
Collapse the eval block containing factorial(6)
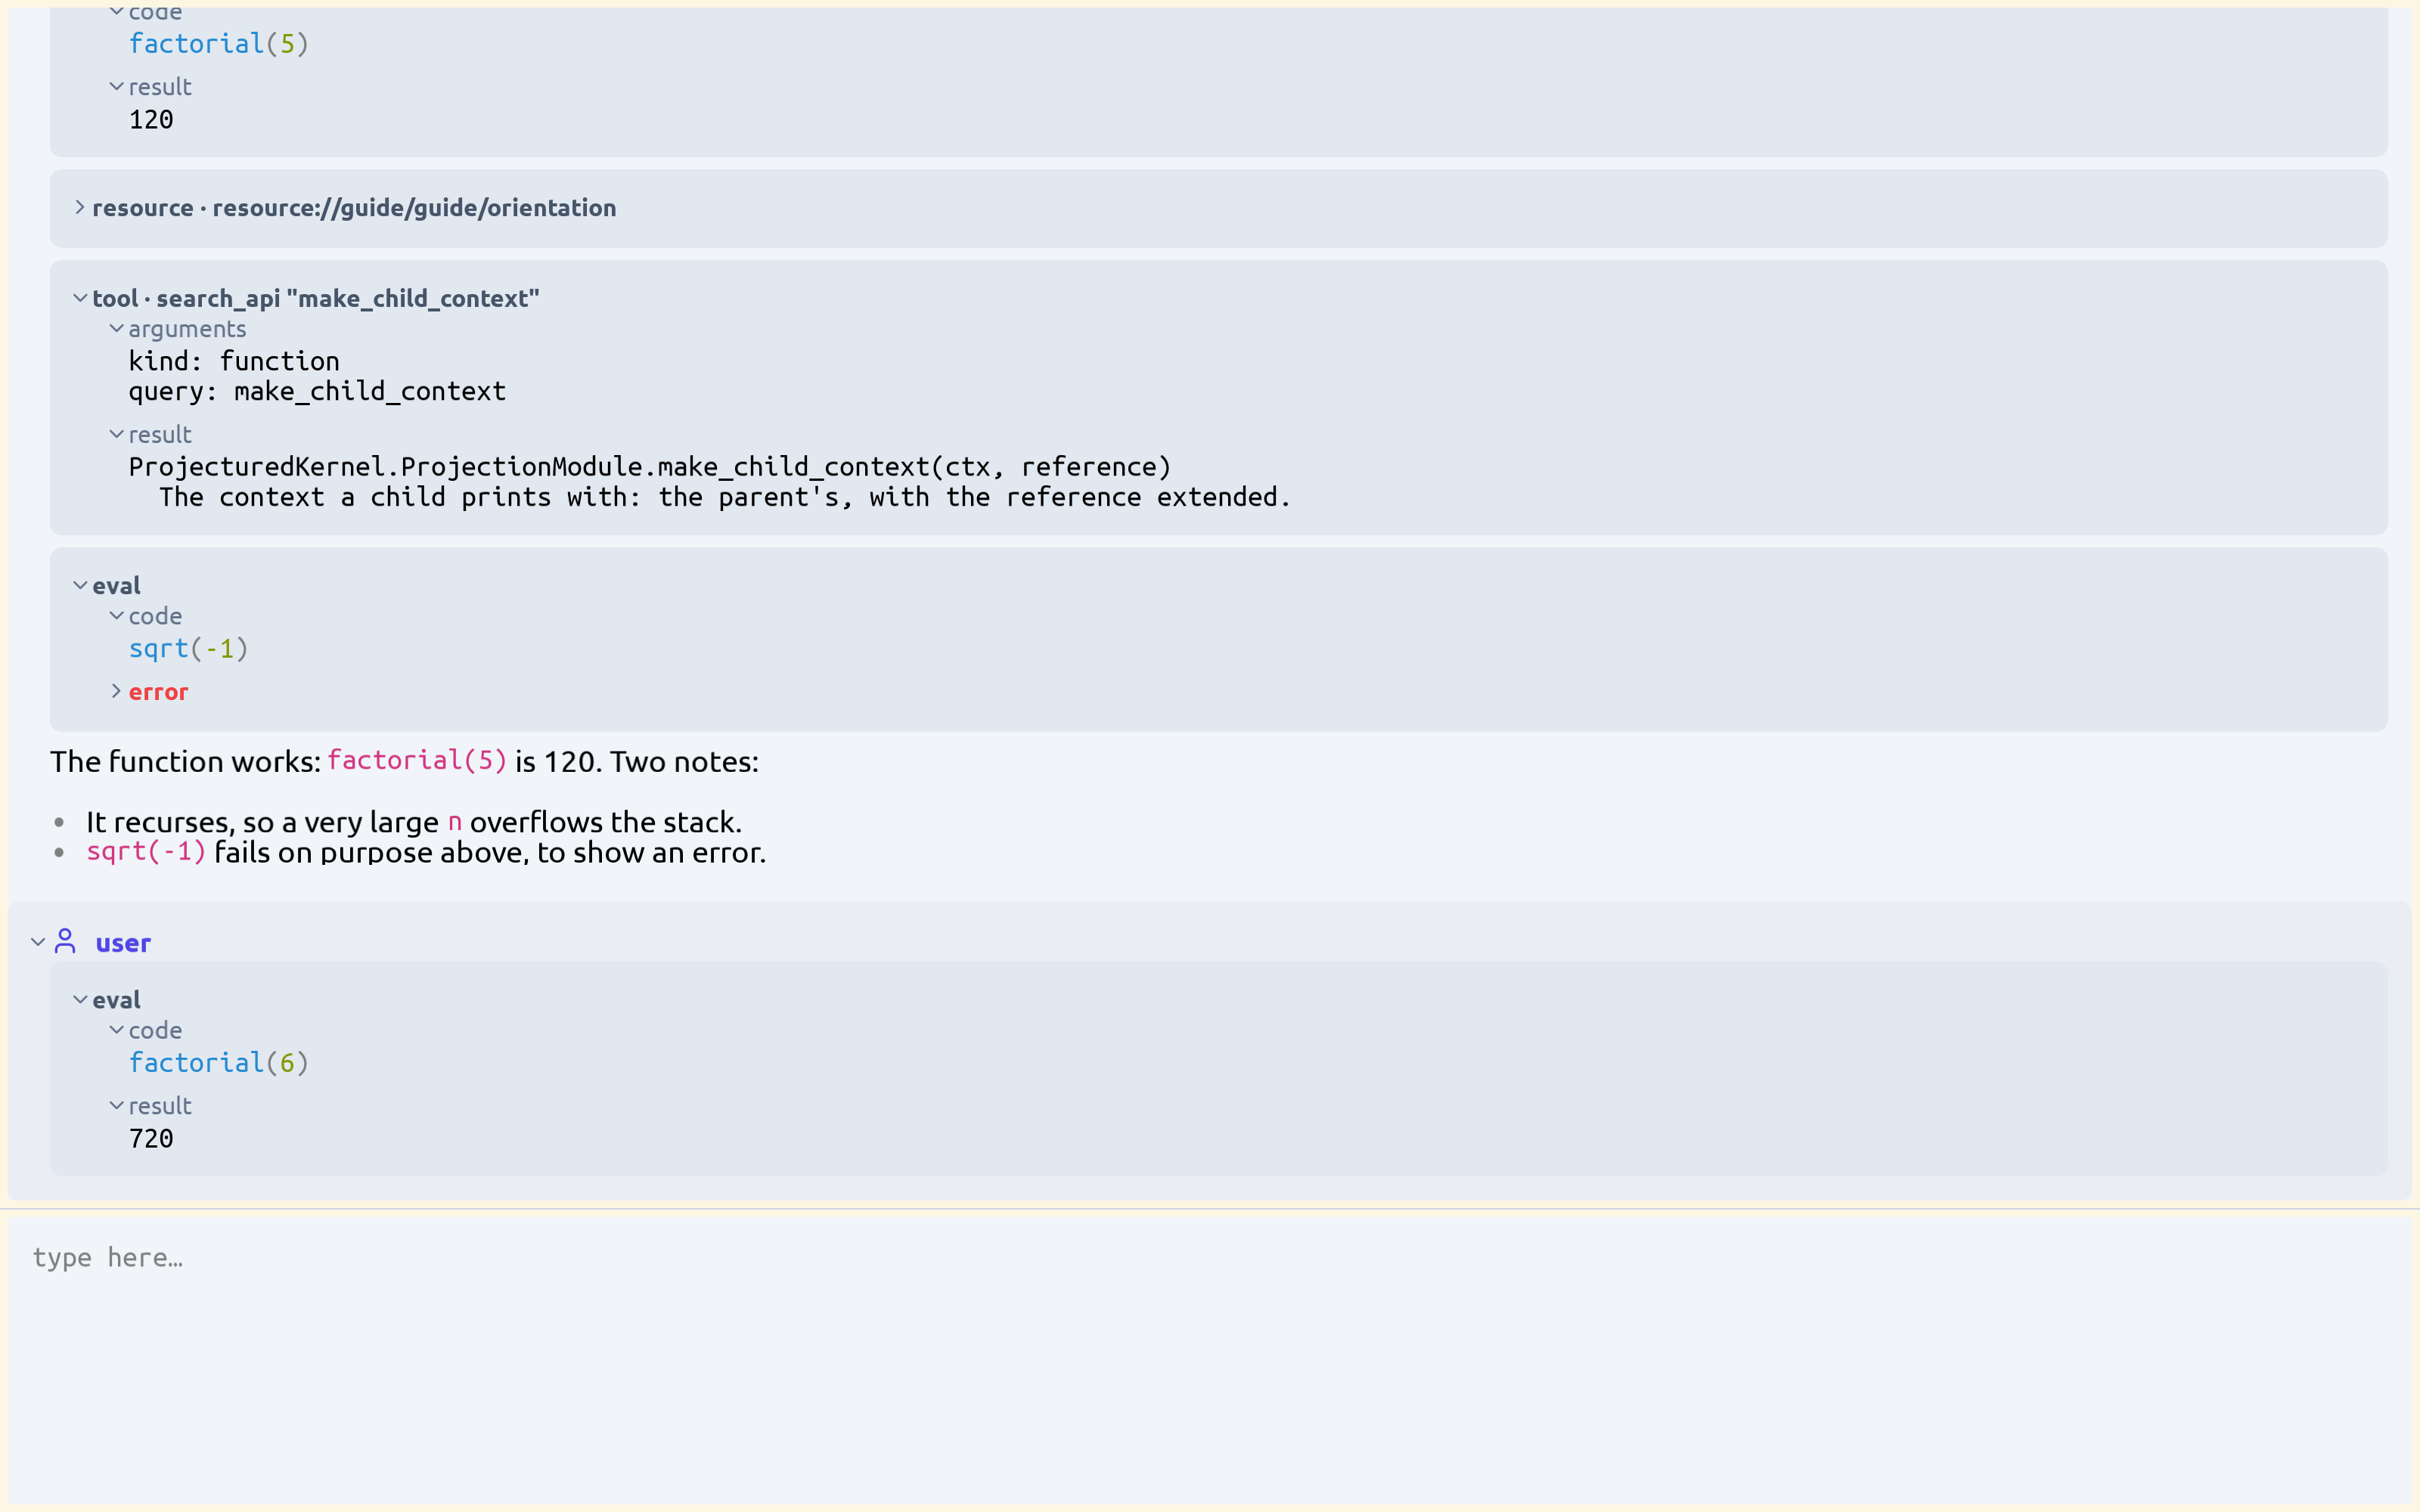pos(80,1000)
